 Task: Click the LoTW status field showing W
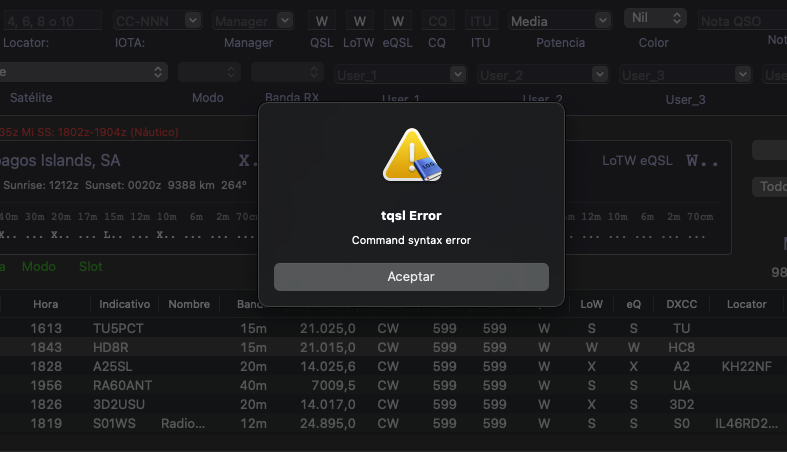point(359,21)
